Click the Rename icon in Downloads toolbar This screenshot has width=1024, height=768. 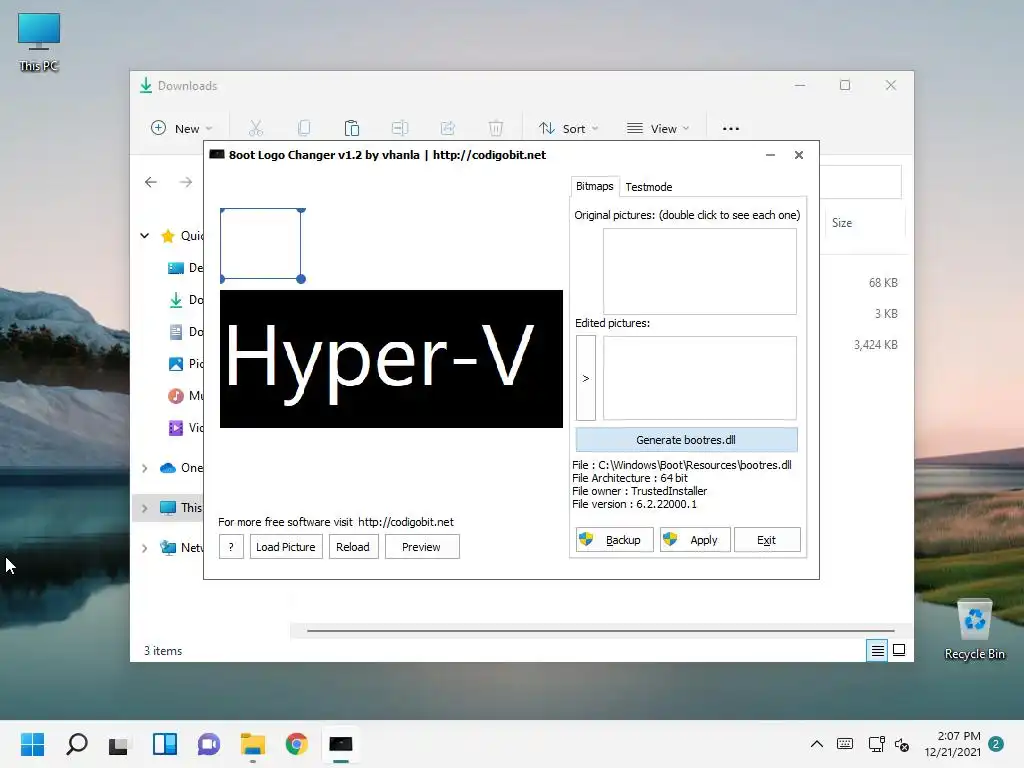click(400, 128)
